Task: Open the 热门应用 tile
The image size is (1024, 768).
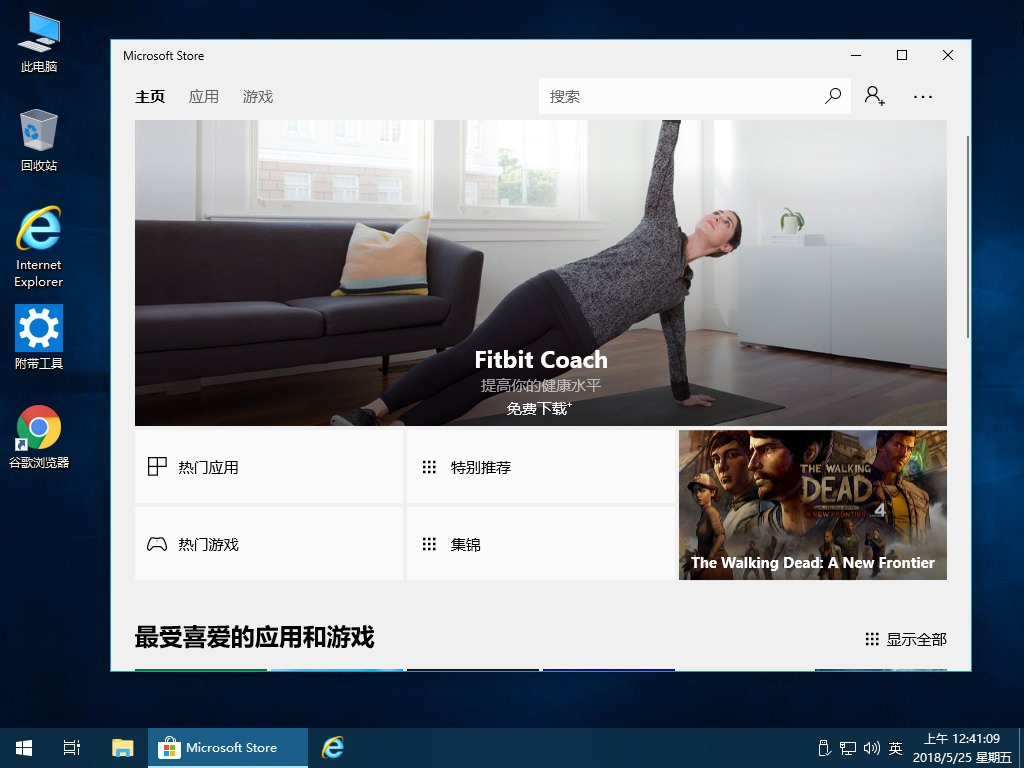Action: tap(268, 467)
